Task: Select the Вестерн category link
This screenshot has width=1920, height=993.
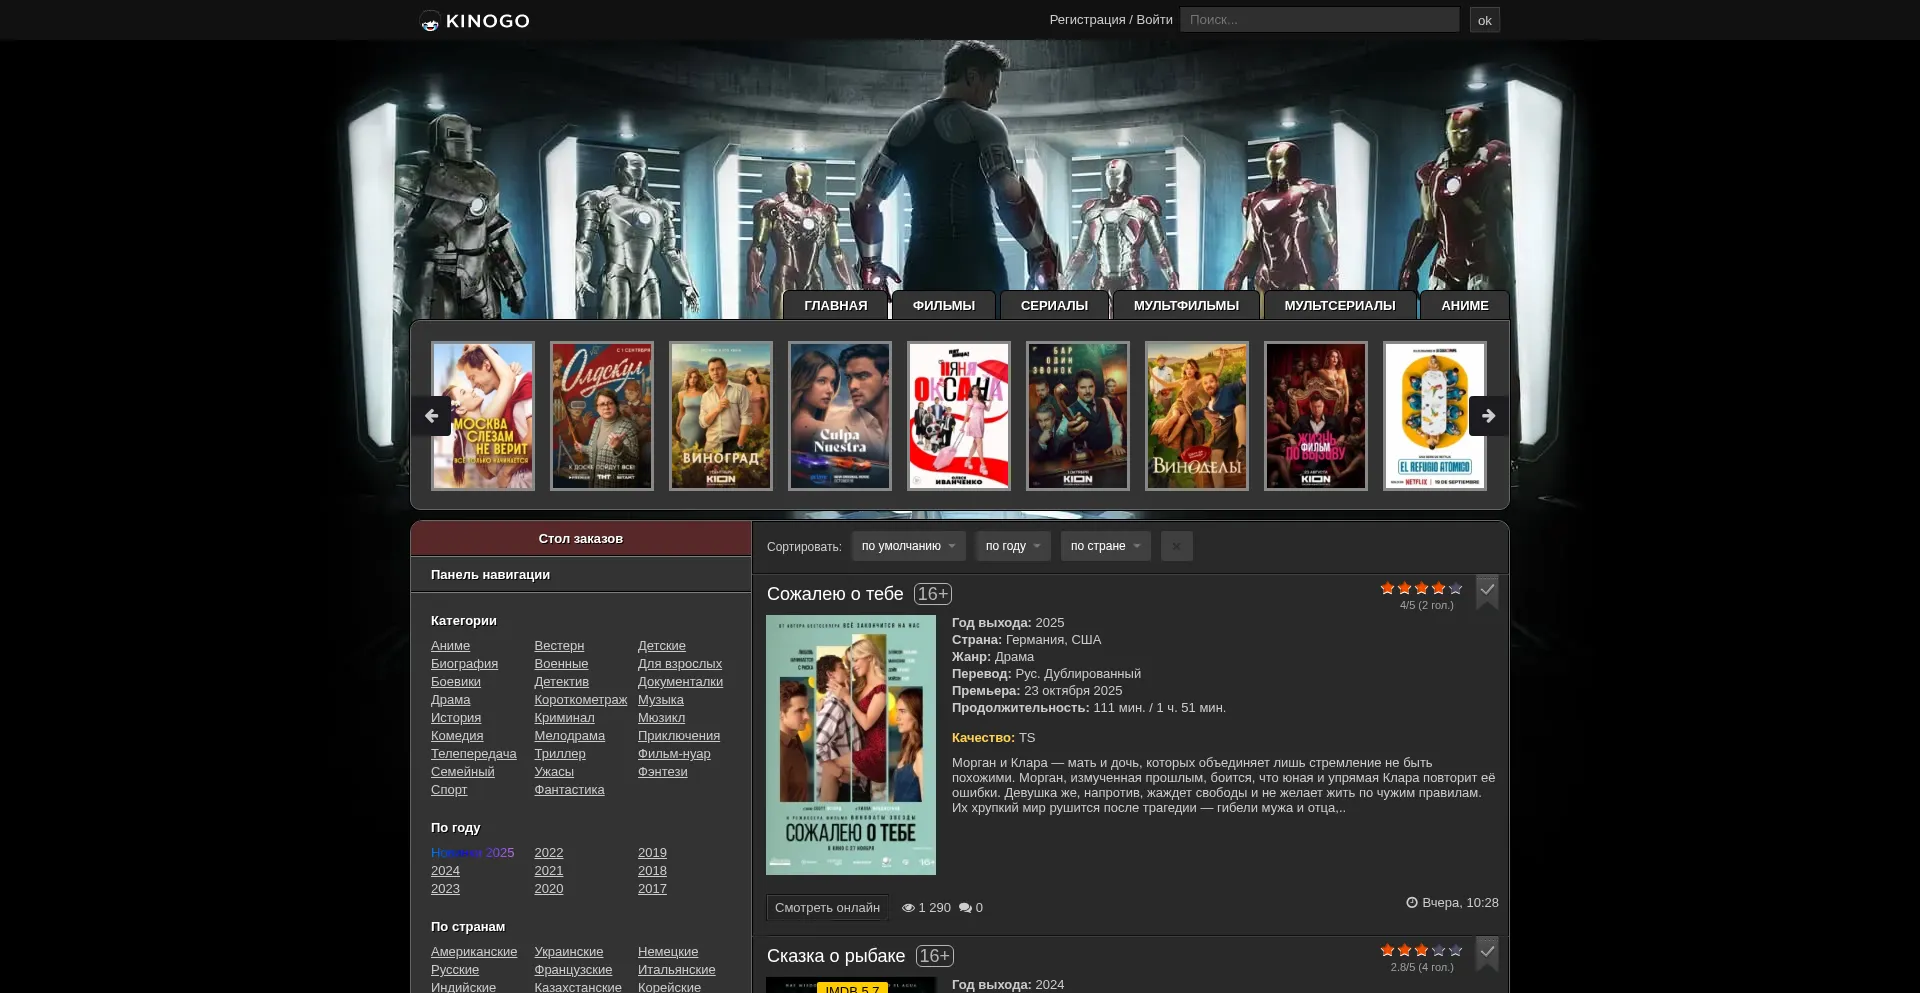Action: coord(559,646)
